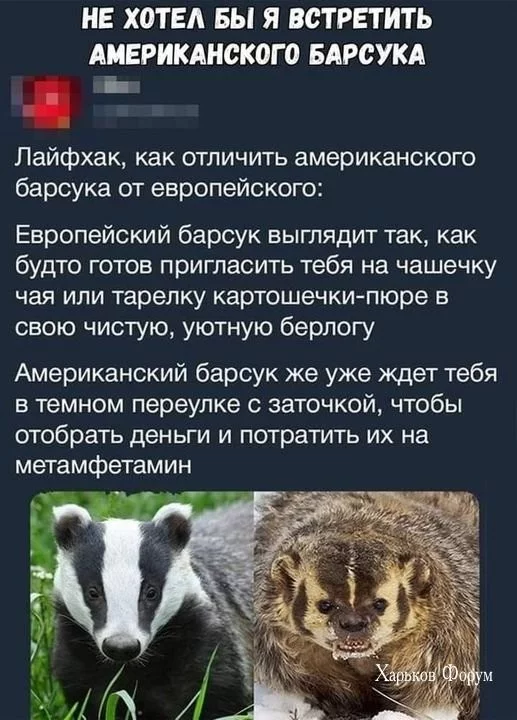
Task: Click the European badger's black nose
Action: (121, 647)
